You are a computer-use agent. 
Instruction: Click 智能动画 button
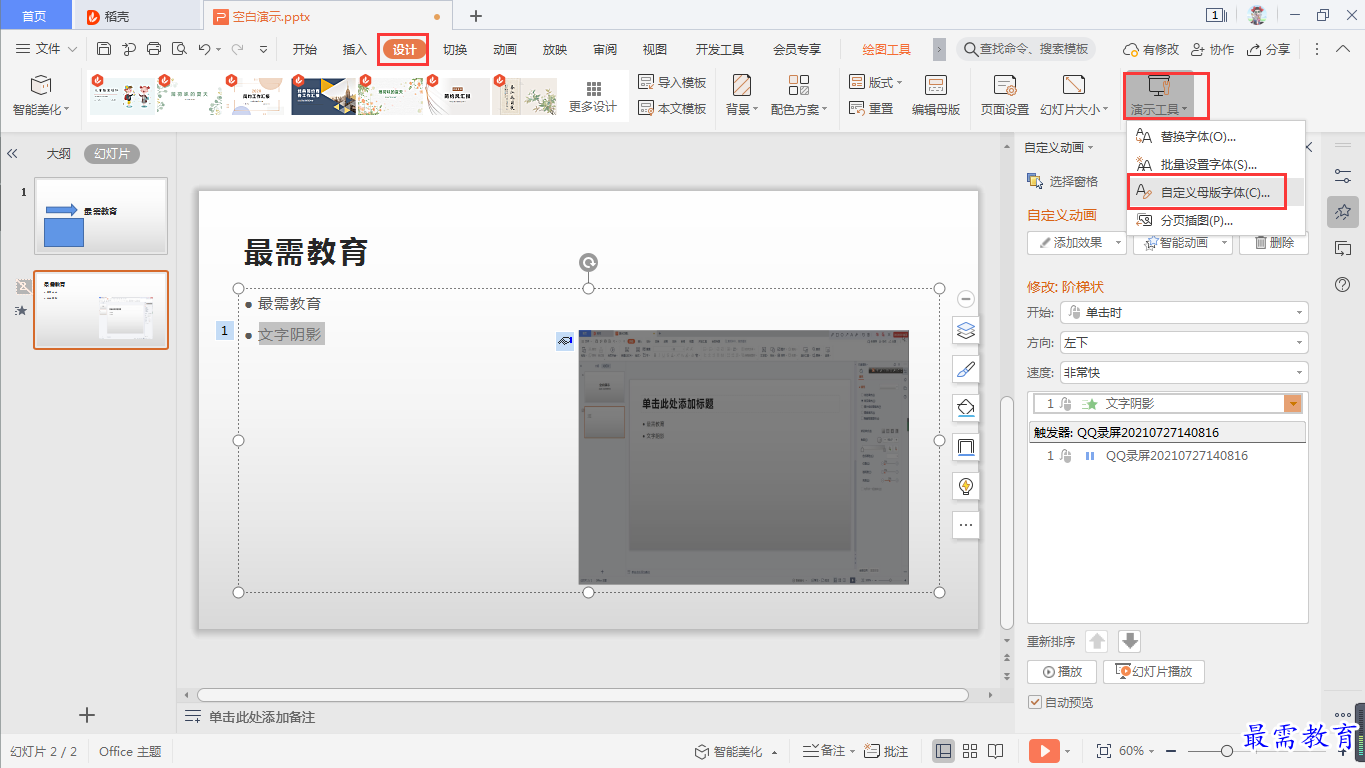pos(1182,242)
